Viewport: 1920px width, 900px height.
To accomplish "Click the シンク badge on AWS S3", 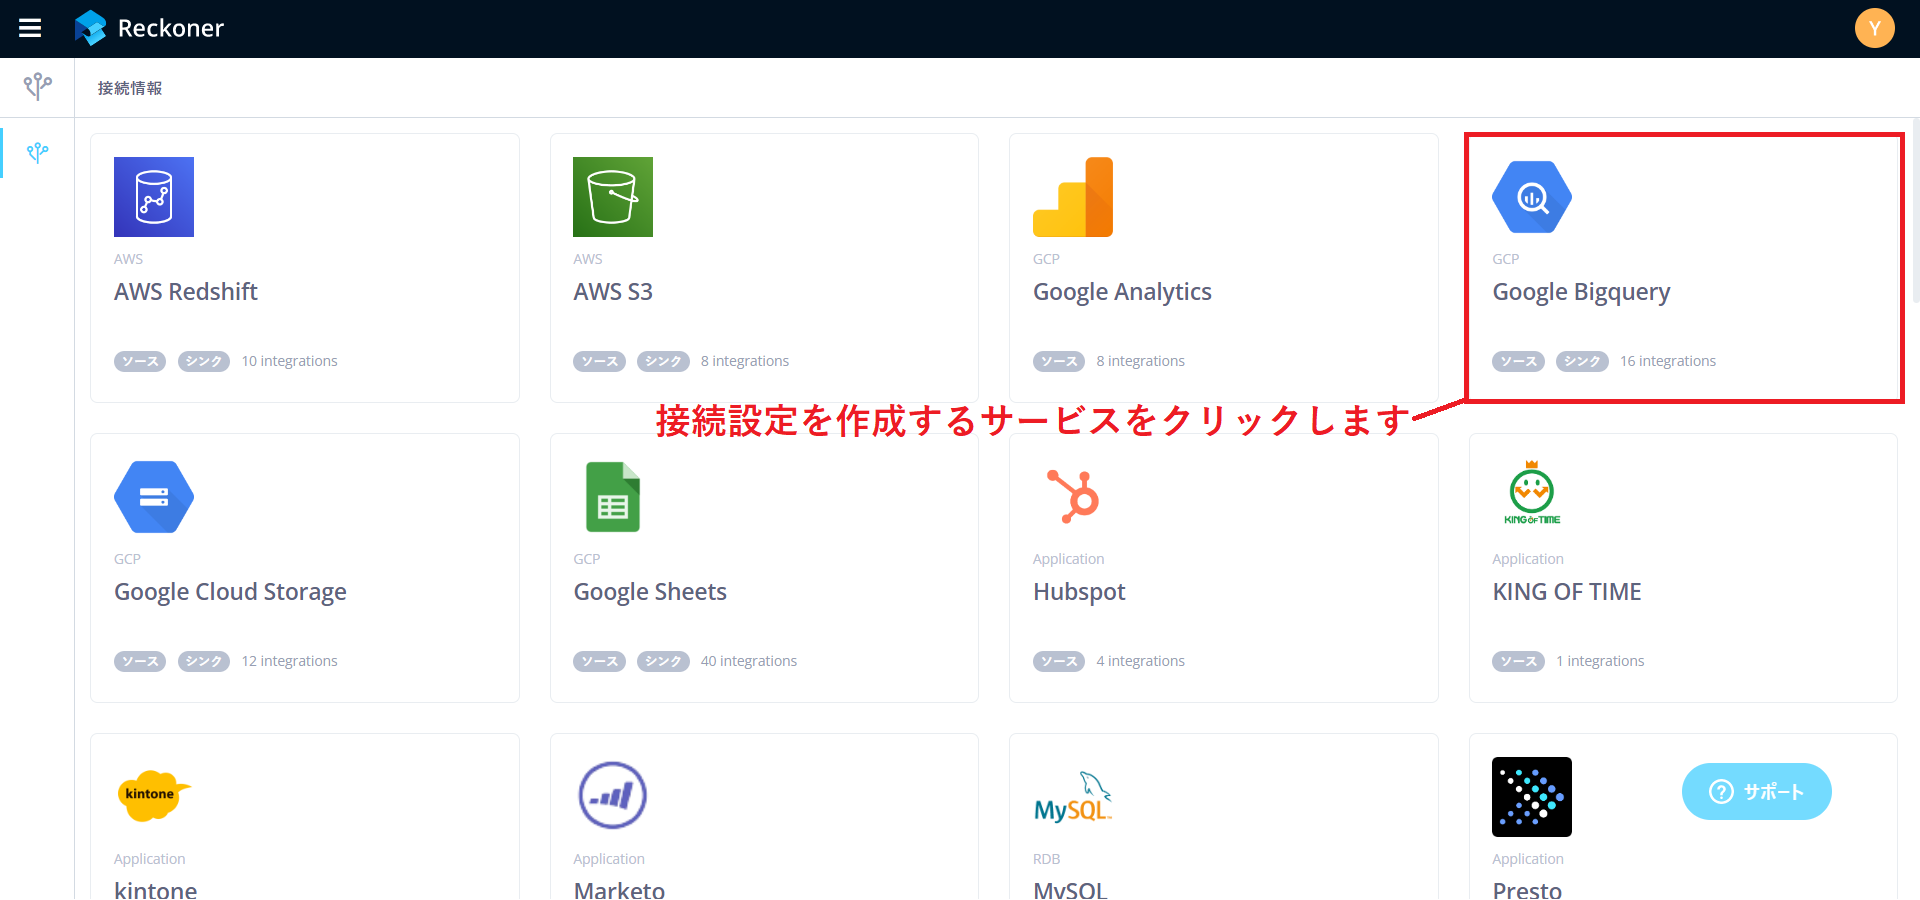I will [x=663, y=361].
